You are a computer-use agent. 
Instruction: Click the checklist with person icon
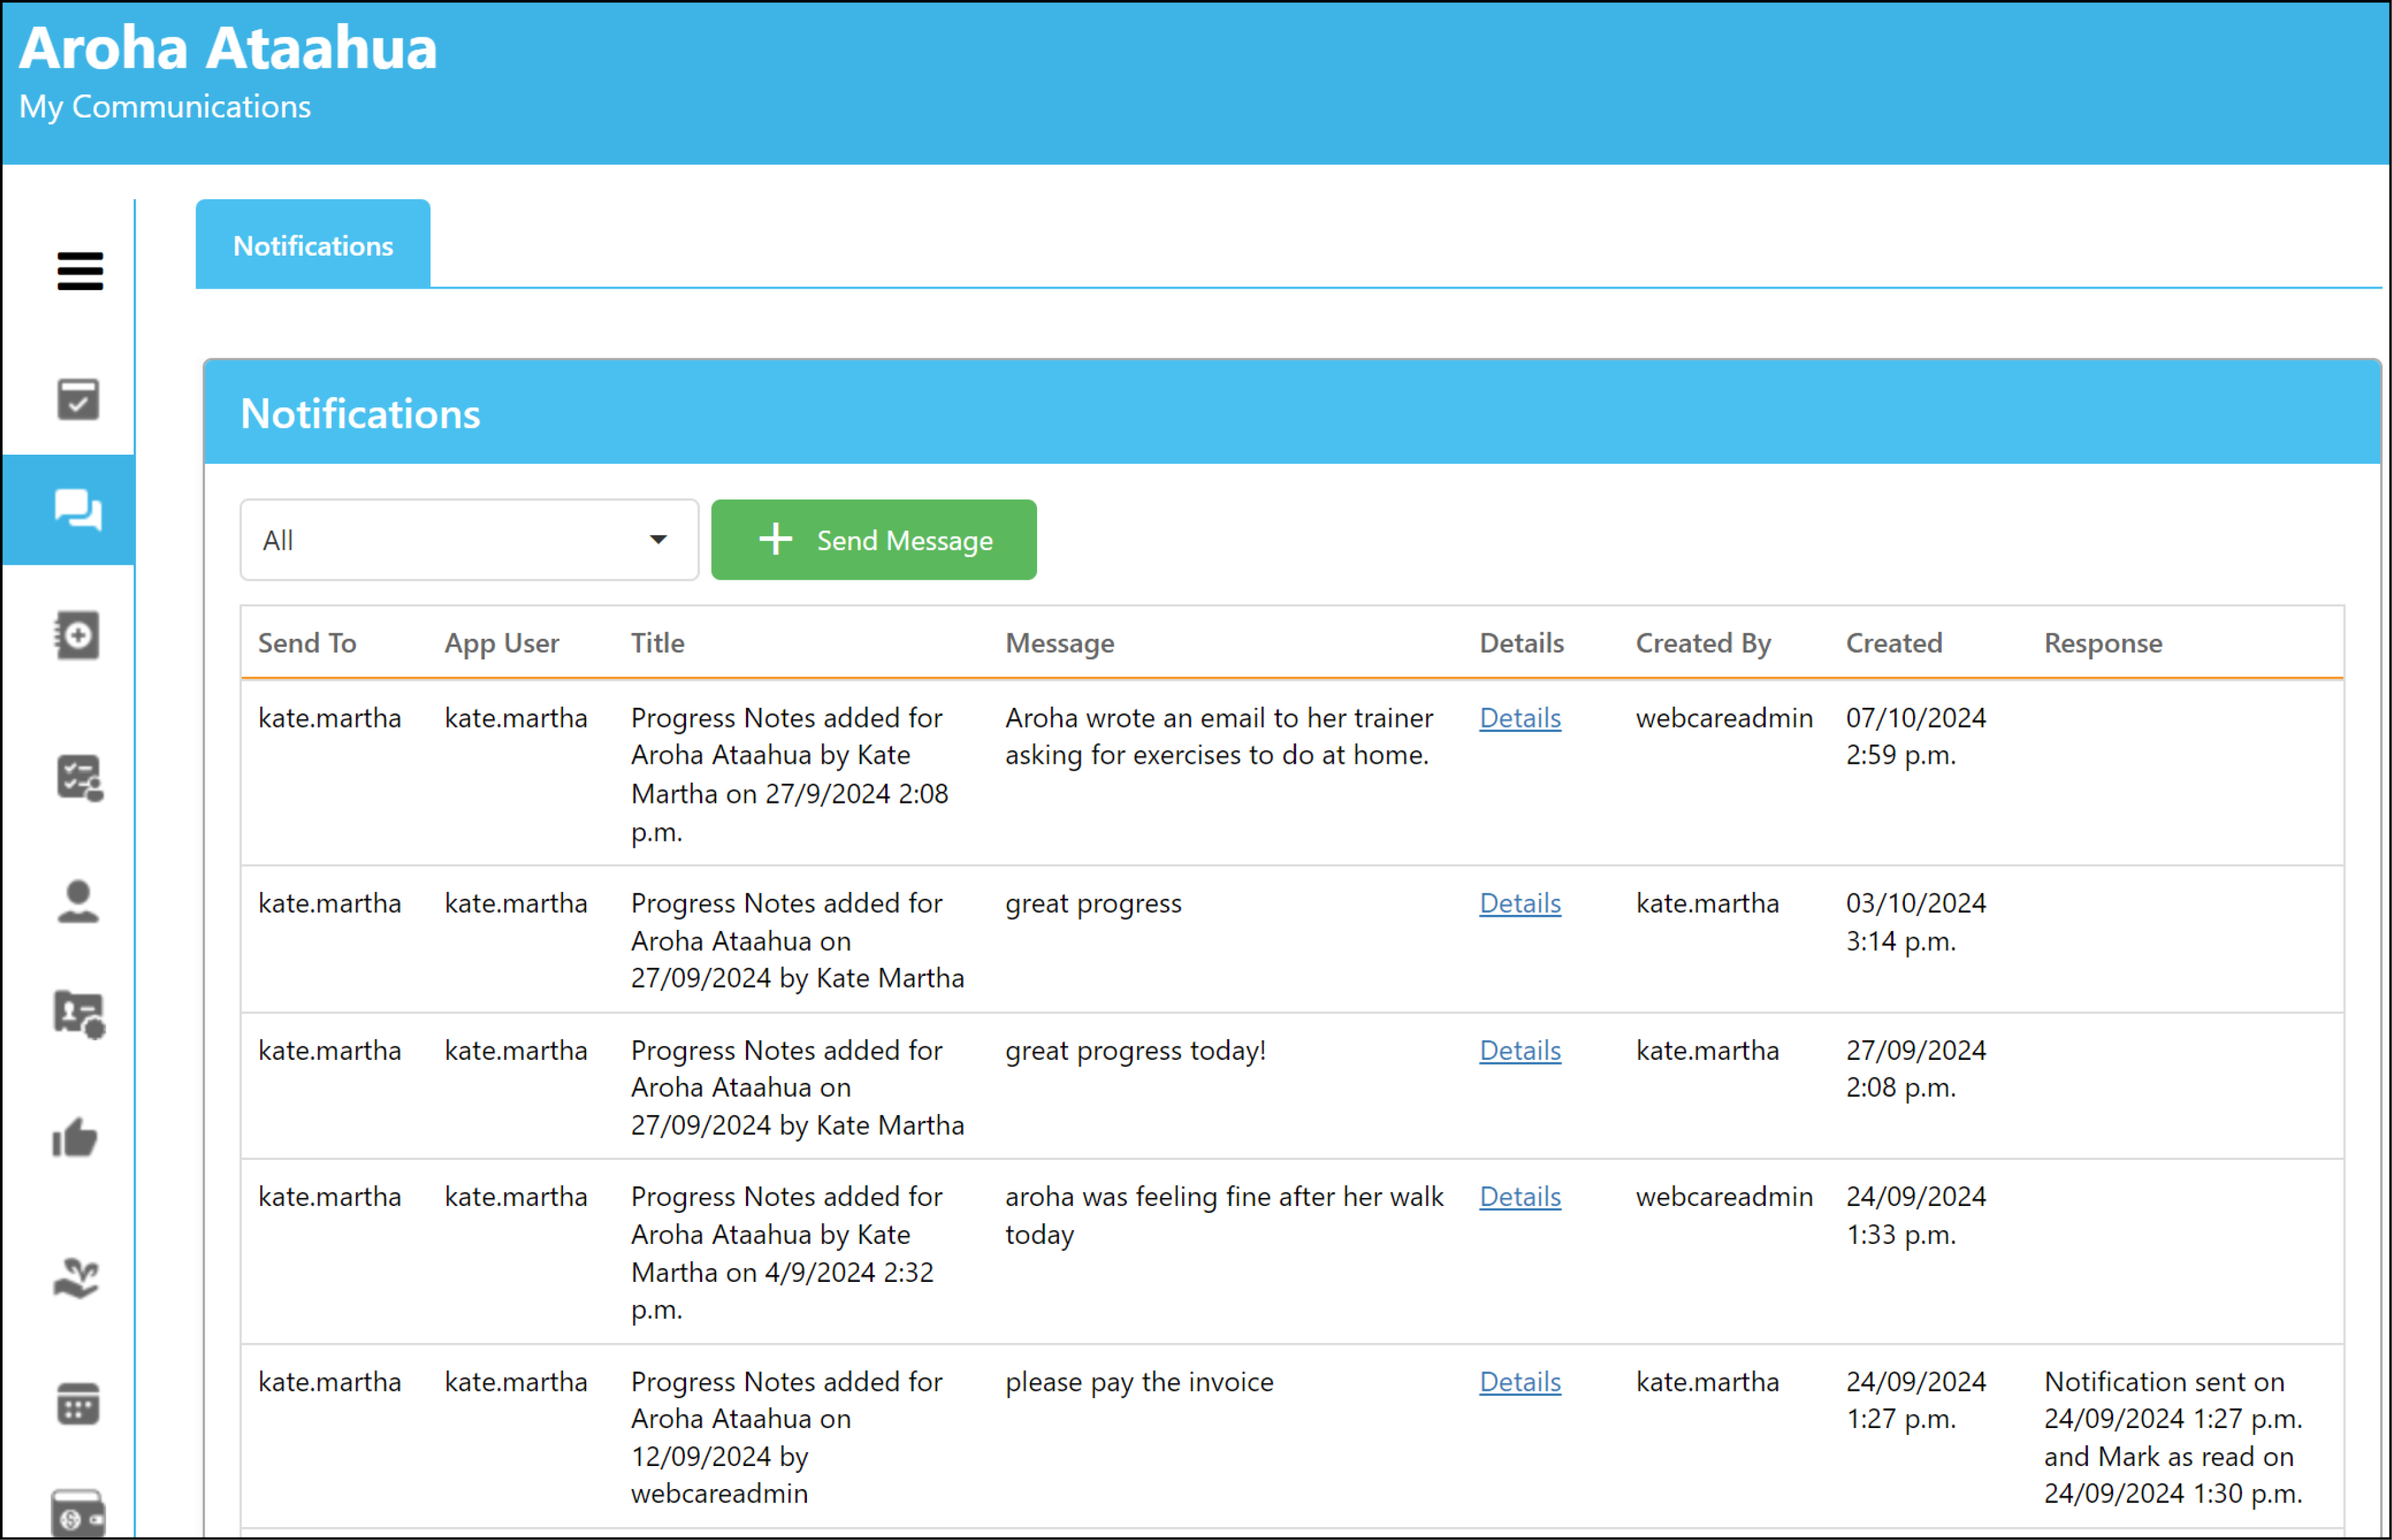[x=79, y=778]
